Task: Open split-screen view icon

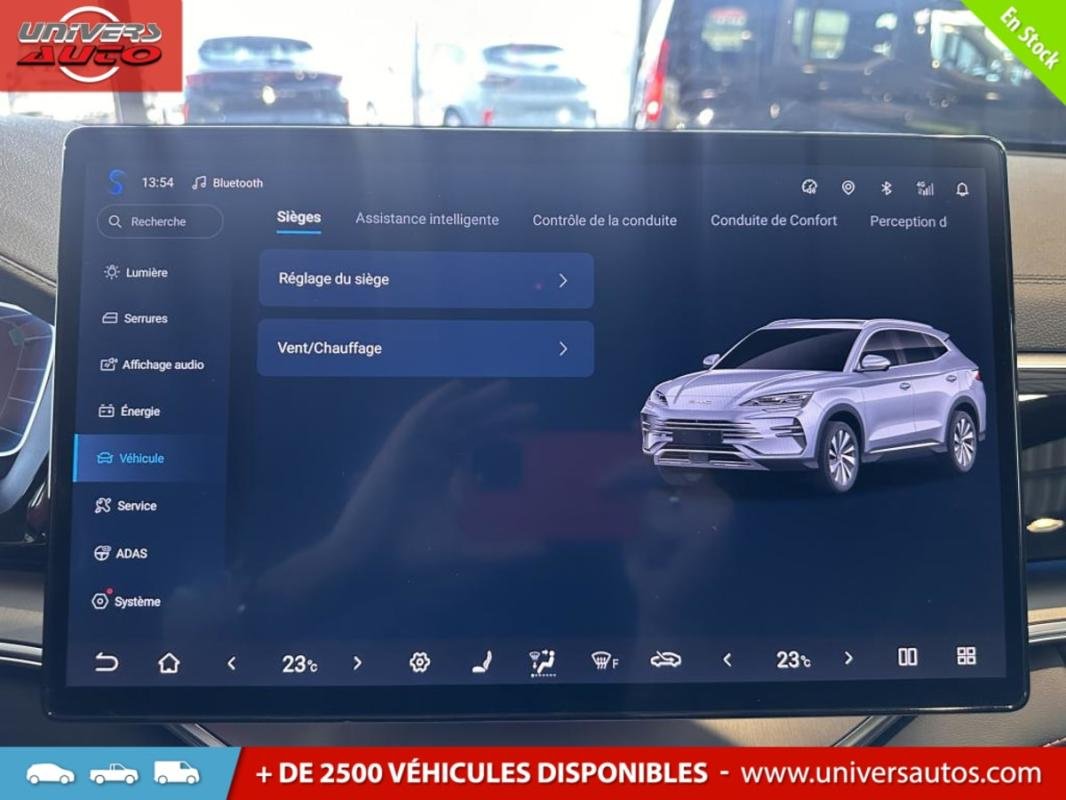Action: coord(908,657)
